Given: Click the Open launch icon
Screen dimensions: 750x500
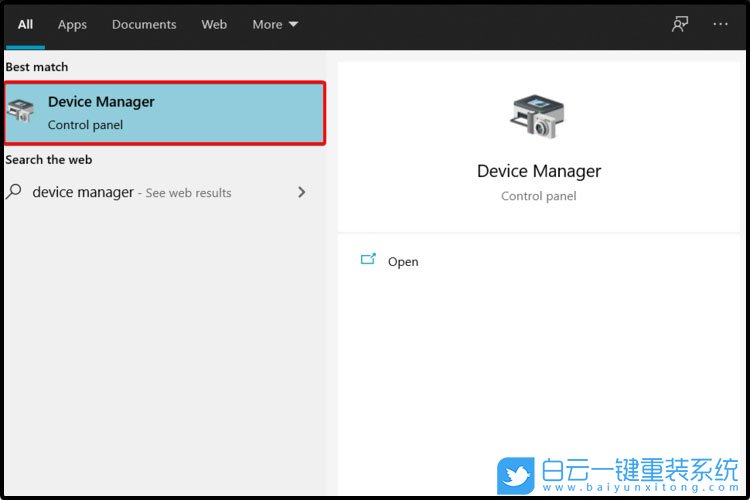Looking at the screenshot, I should (x=368, y=259).
